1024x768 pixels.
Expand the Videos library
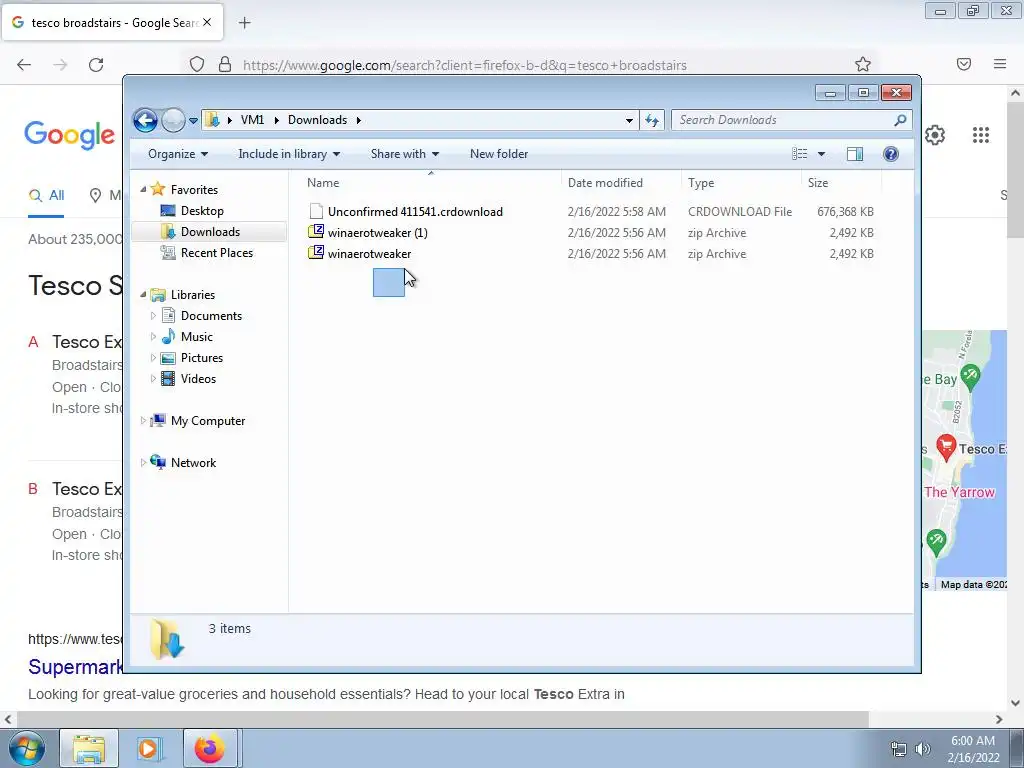click(153, 379)
